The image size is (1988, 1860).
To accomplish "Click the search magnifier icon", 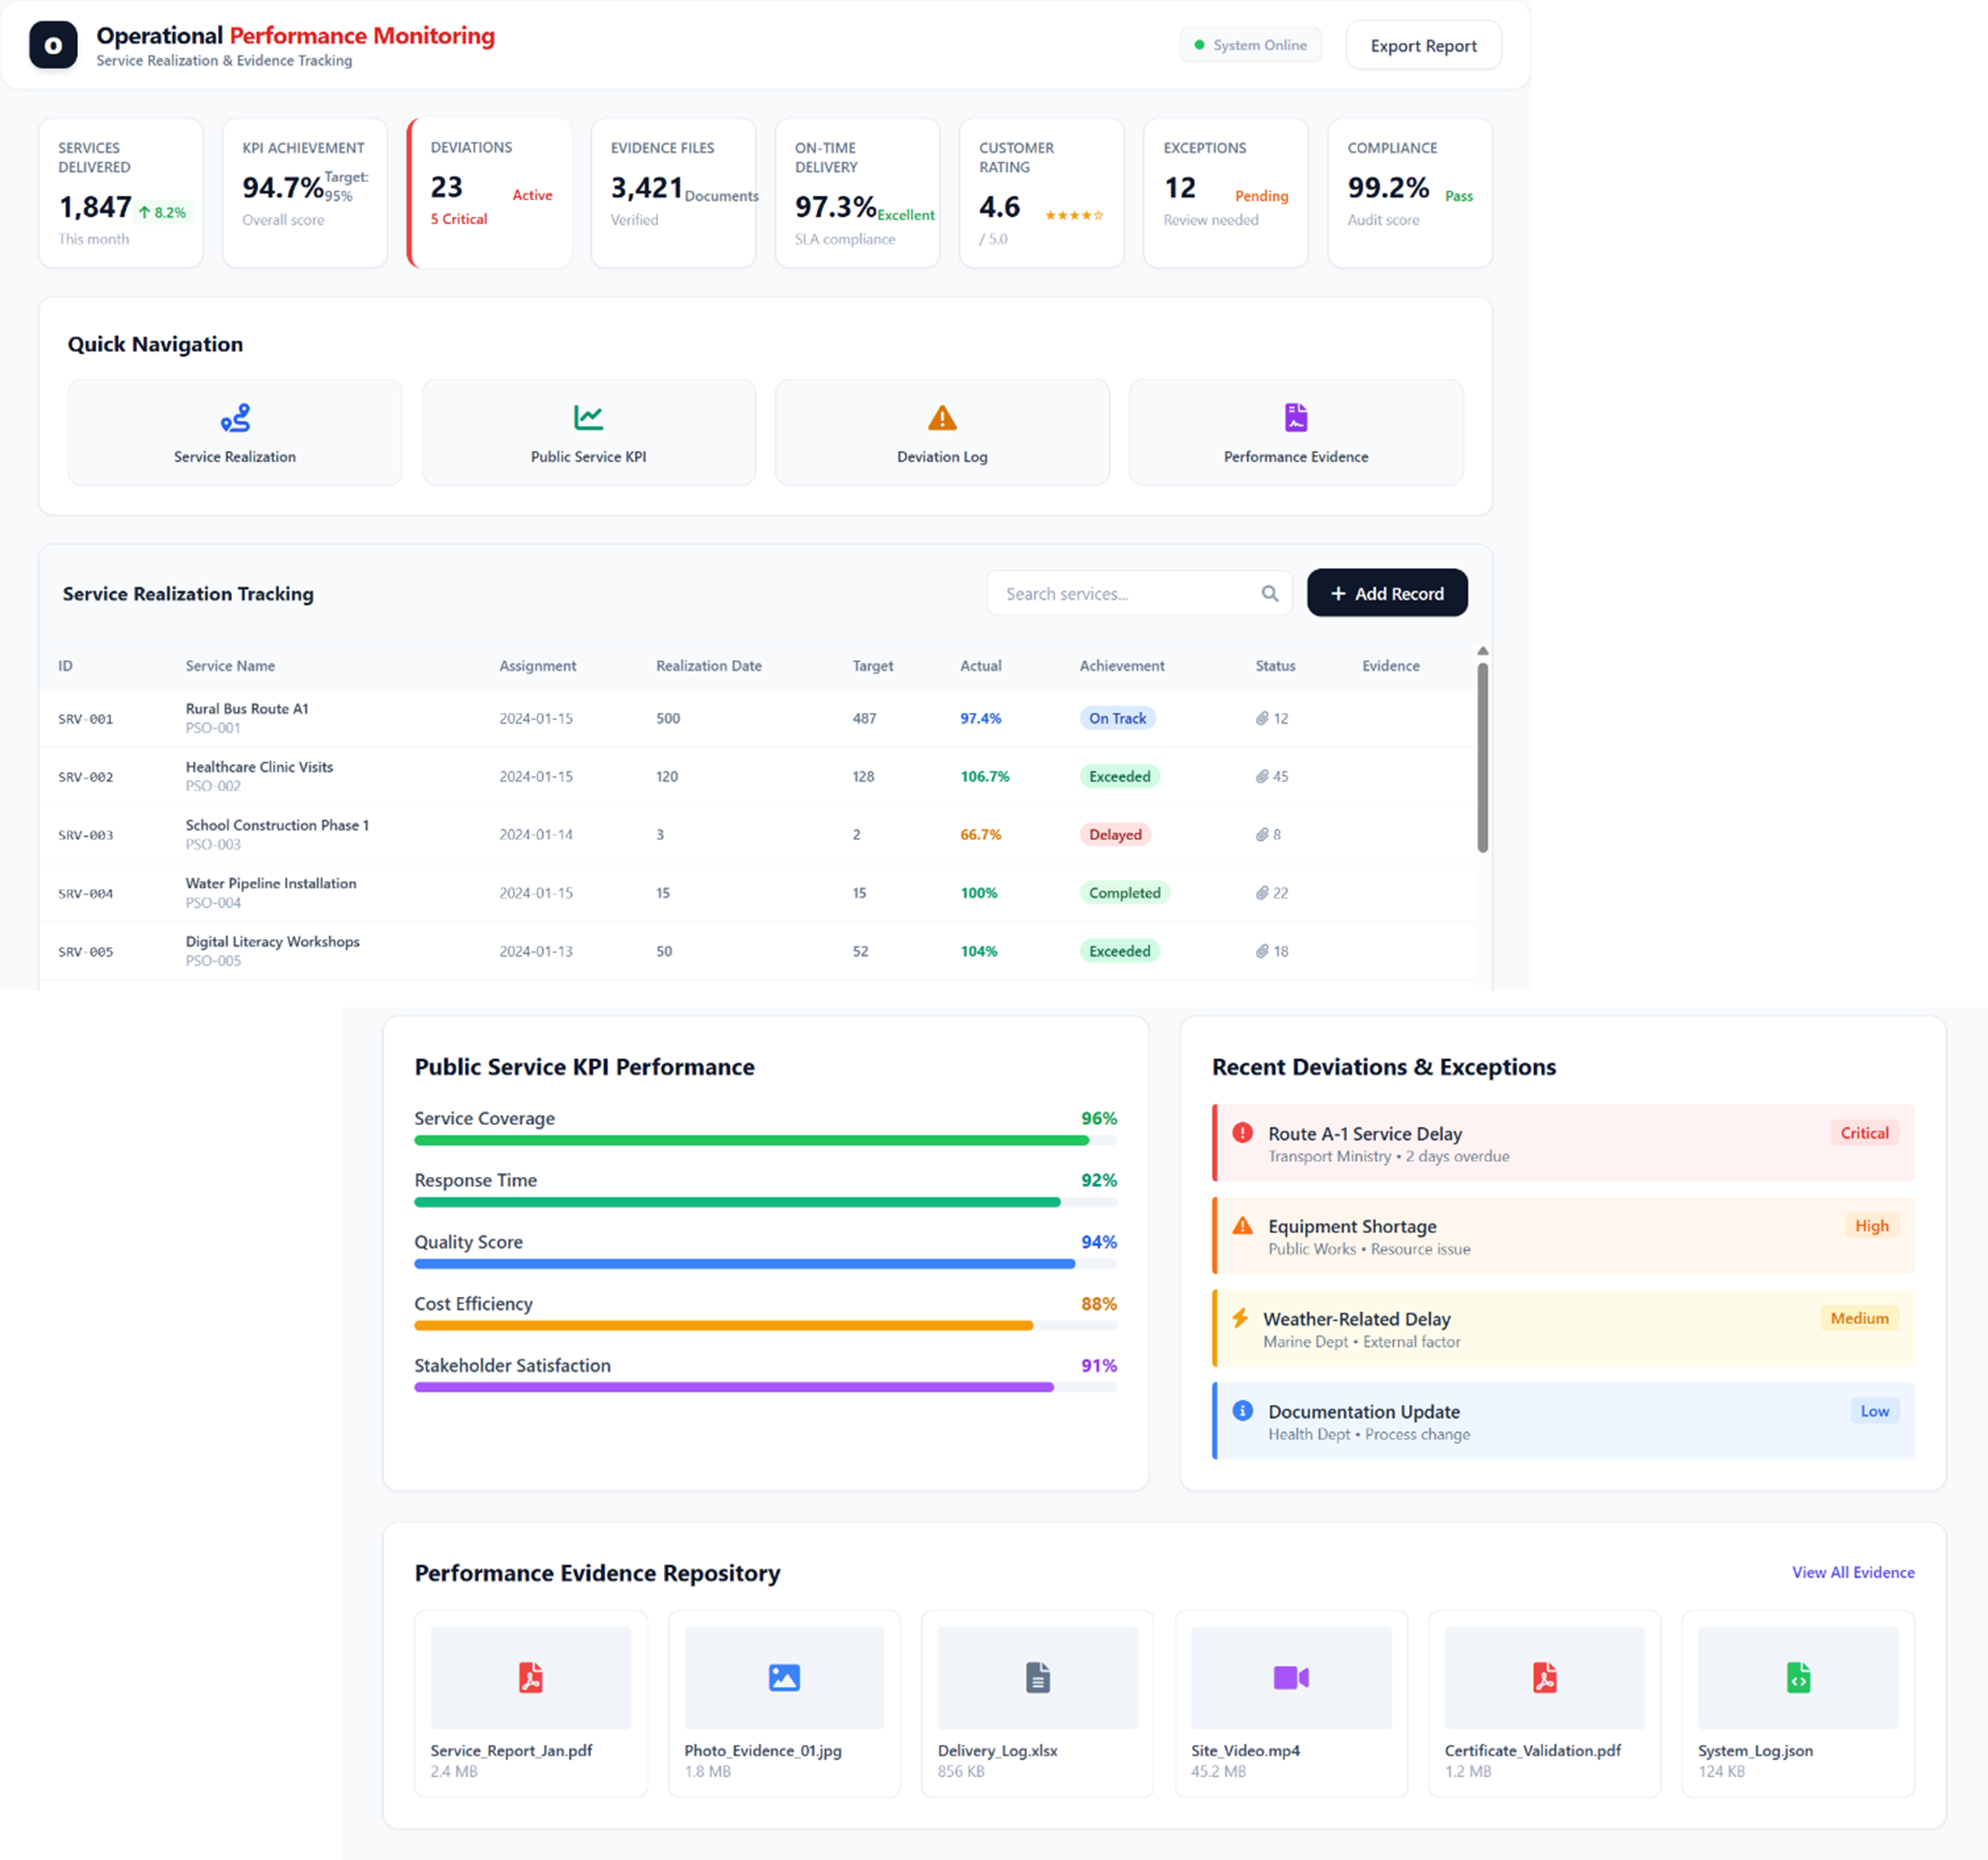I will point(1269,594).
